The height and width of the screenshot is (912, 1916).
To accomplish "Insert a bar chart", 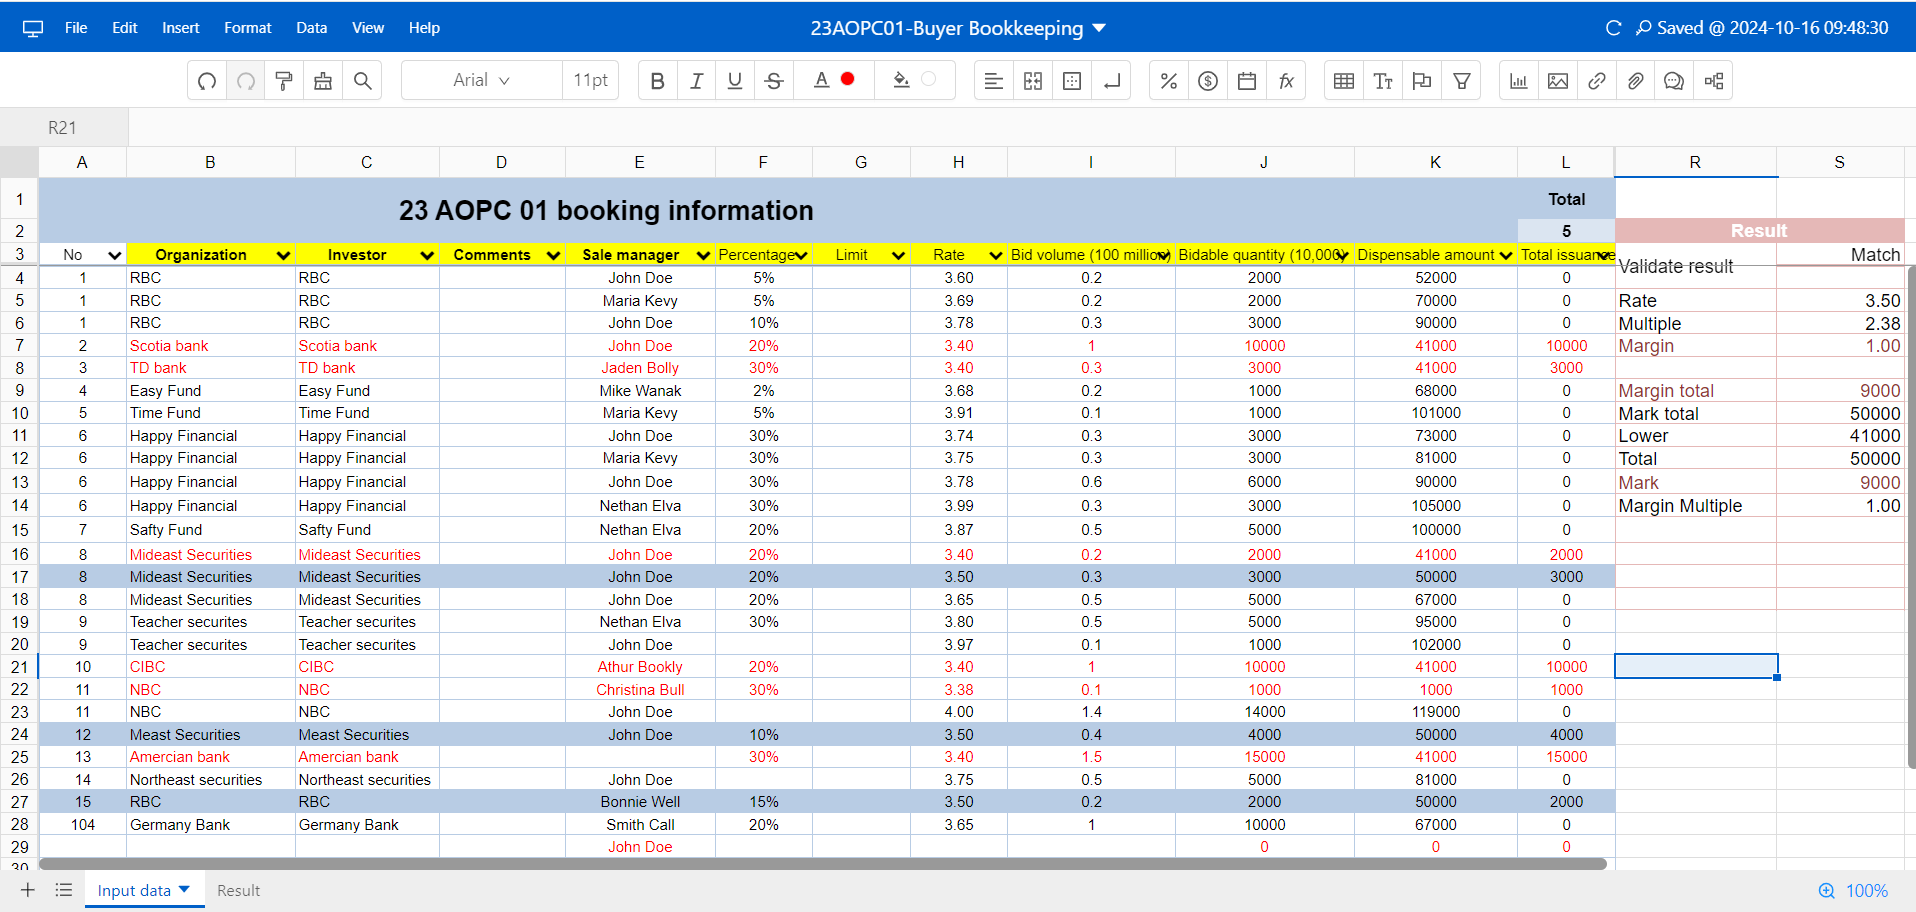I will [x=1519, y=81].
